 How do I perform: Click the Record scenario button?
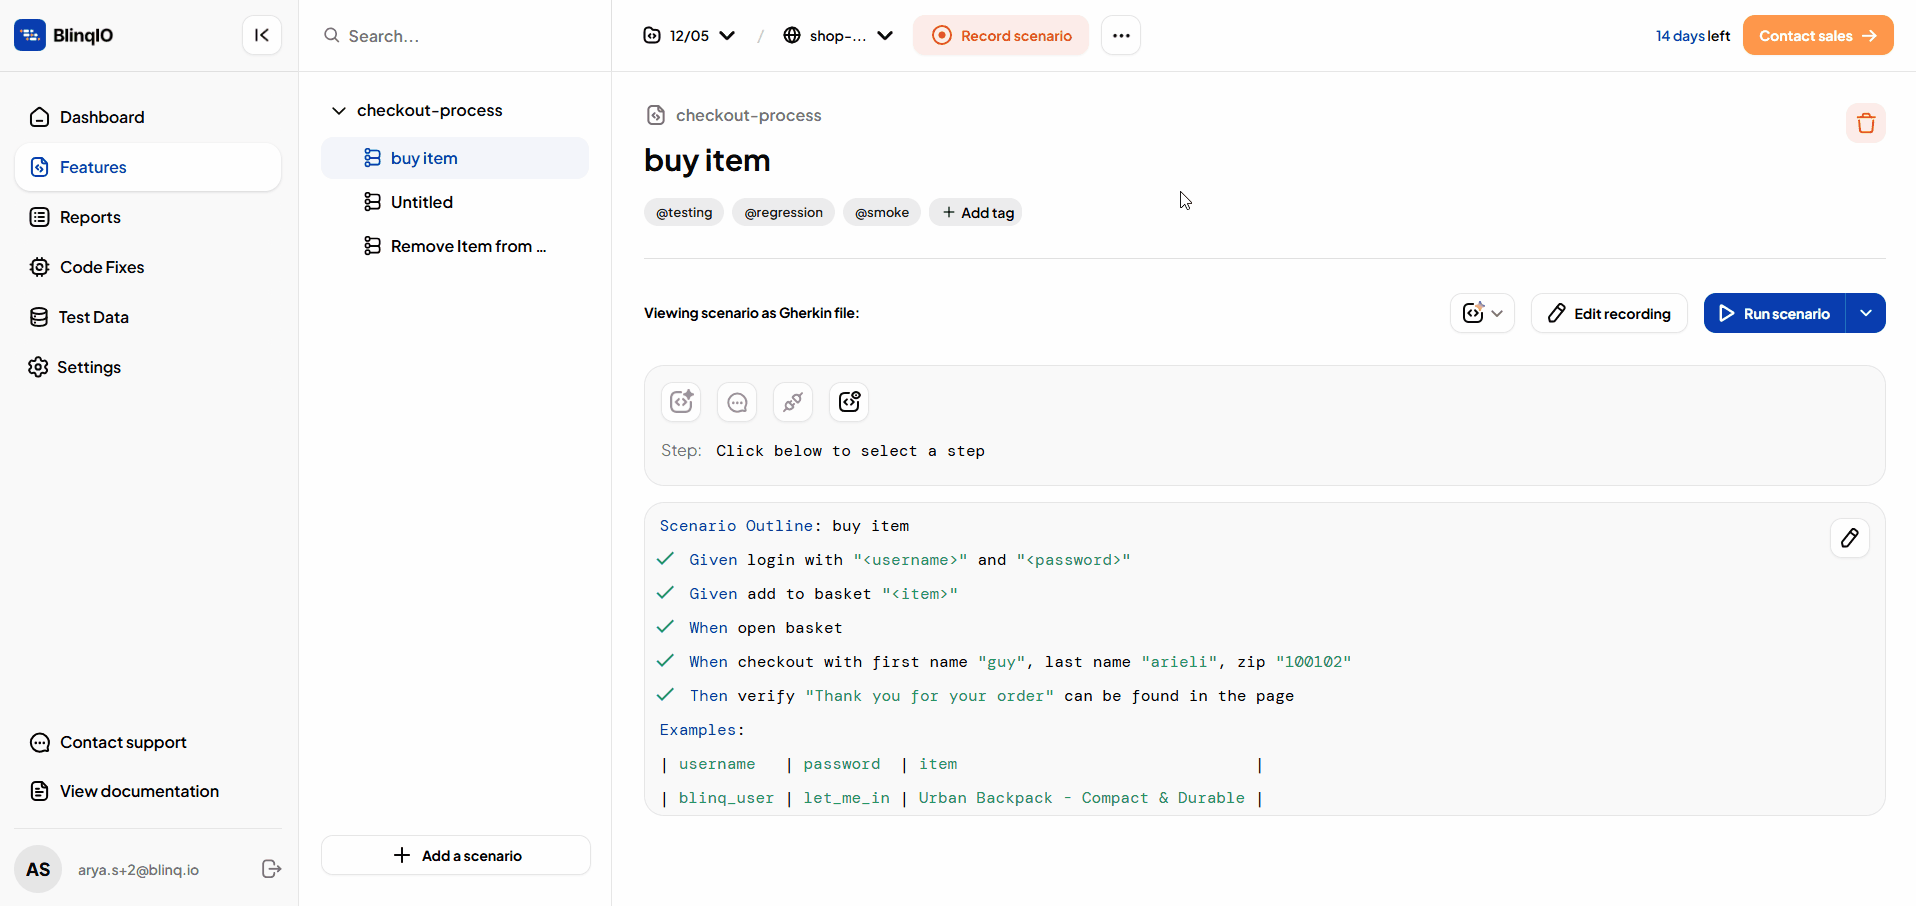[1001, 35]
